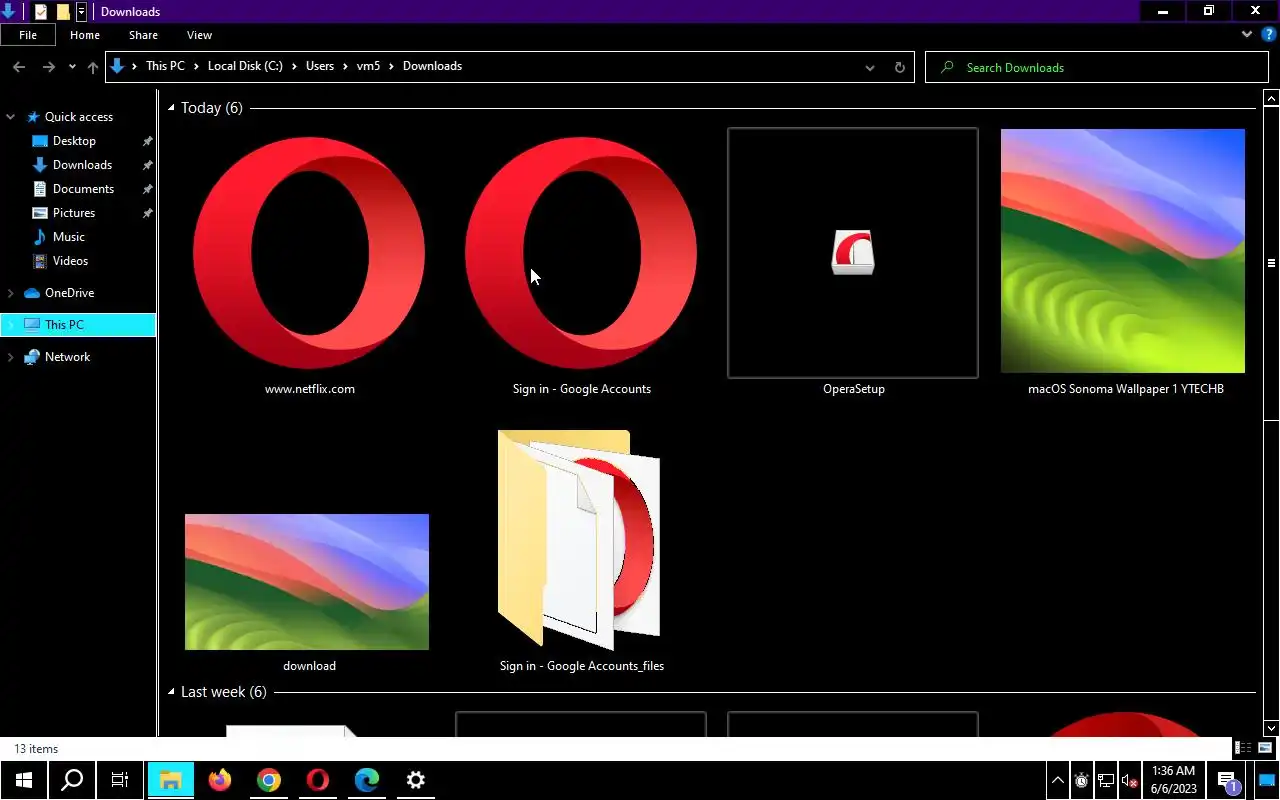Click the File Explorer taskbar button
This screenshot has width=1280, height=800.
coord(171,780)
